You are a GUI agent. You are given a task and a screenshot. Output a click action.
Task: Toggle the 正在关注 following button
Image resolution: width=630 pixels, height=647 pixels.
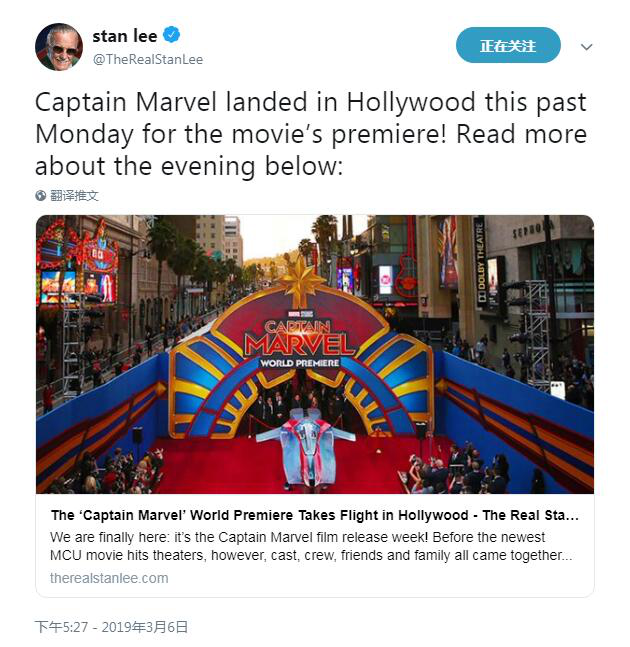coord(508,45)
